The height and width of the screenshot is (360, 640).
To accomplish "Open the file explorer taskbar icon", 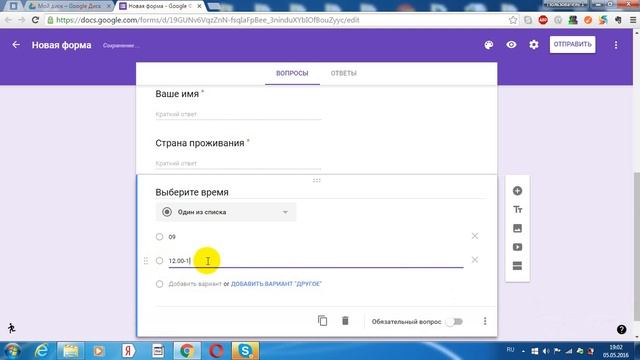I will pos(71,351).
